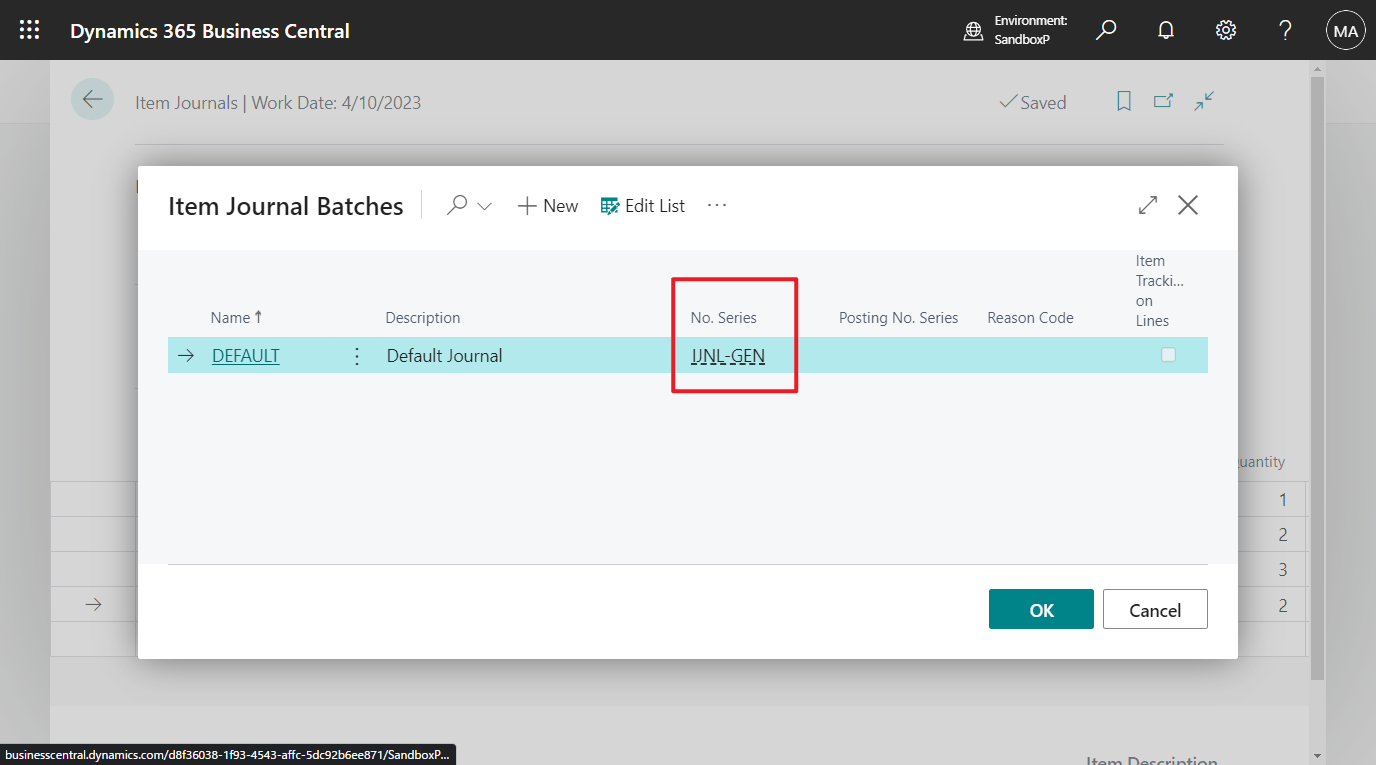This screenshot has width=1376, height=765.
Task: Open the notifications bell
Action: (x=1166, y=29)
